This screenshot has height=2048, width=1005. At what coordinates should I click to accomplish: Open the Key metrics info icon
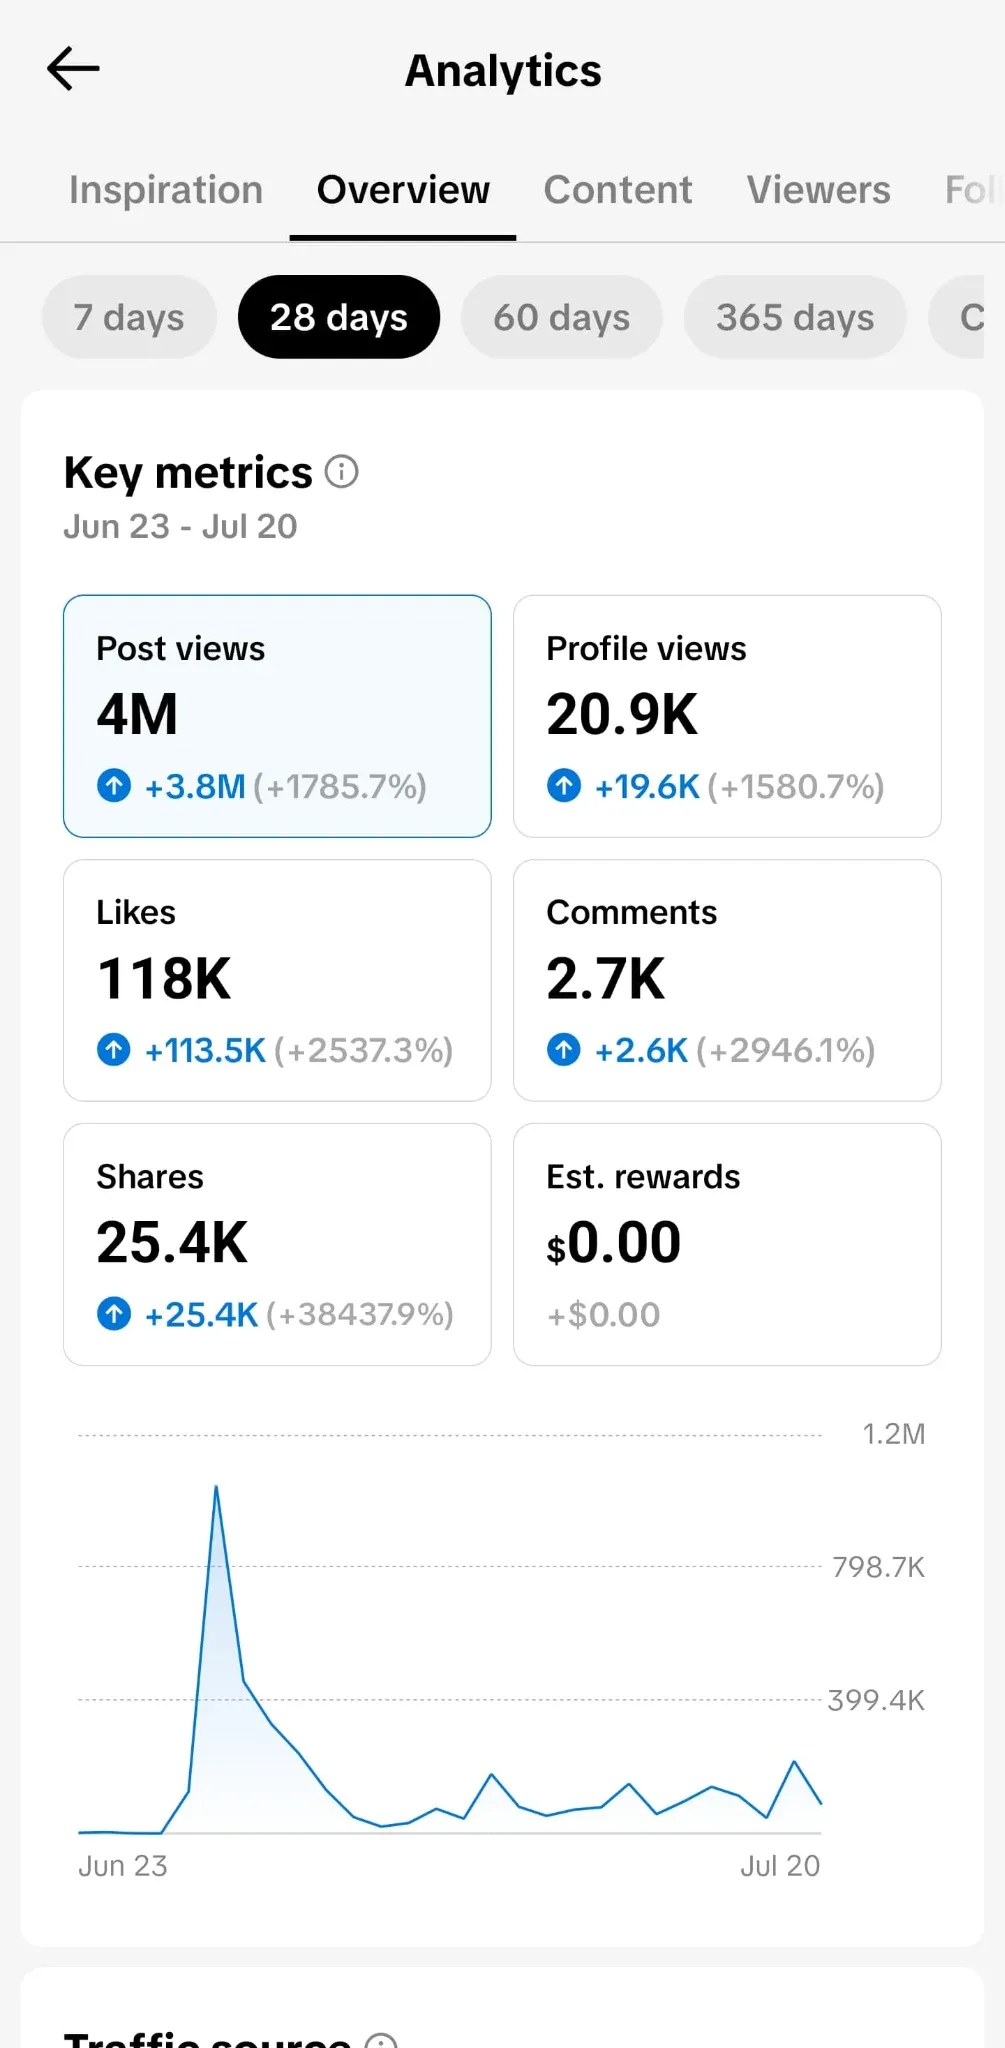point(341,471)
